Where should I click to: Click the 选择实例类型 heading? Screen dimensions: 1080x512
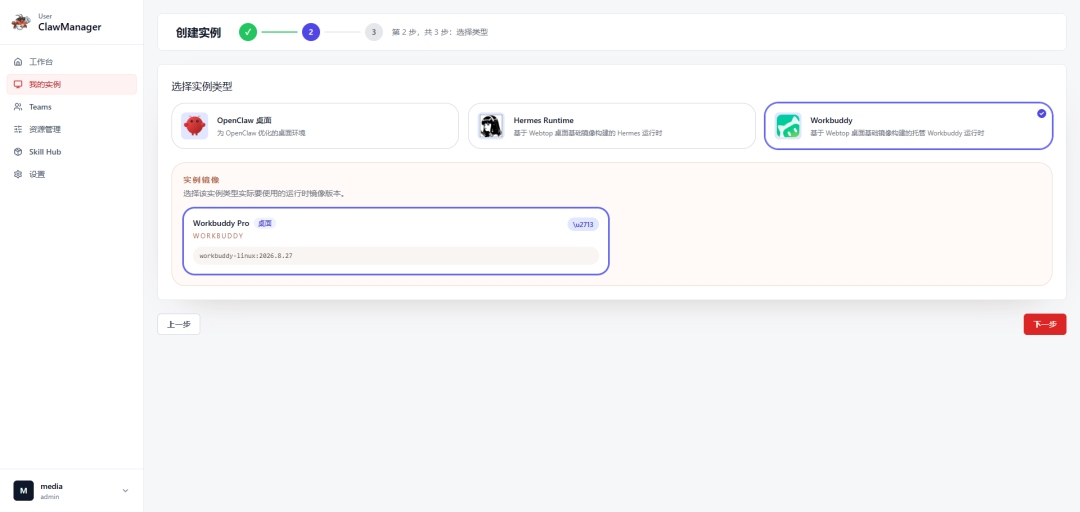(x=202, y=87)
